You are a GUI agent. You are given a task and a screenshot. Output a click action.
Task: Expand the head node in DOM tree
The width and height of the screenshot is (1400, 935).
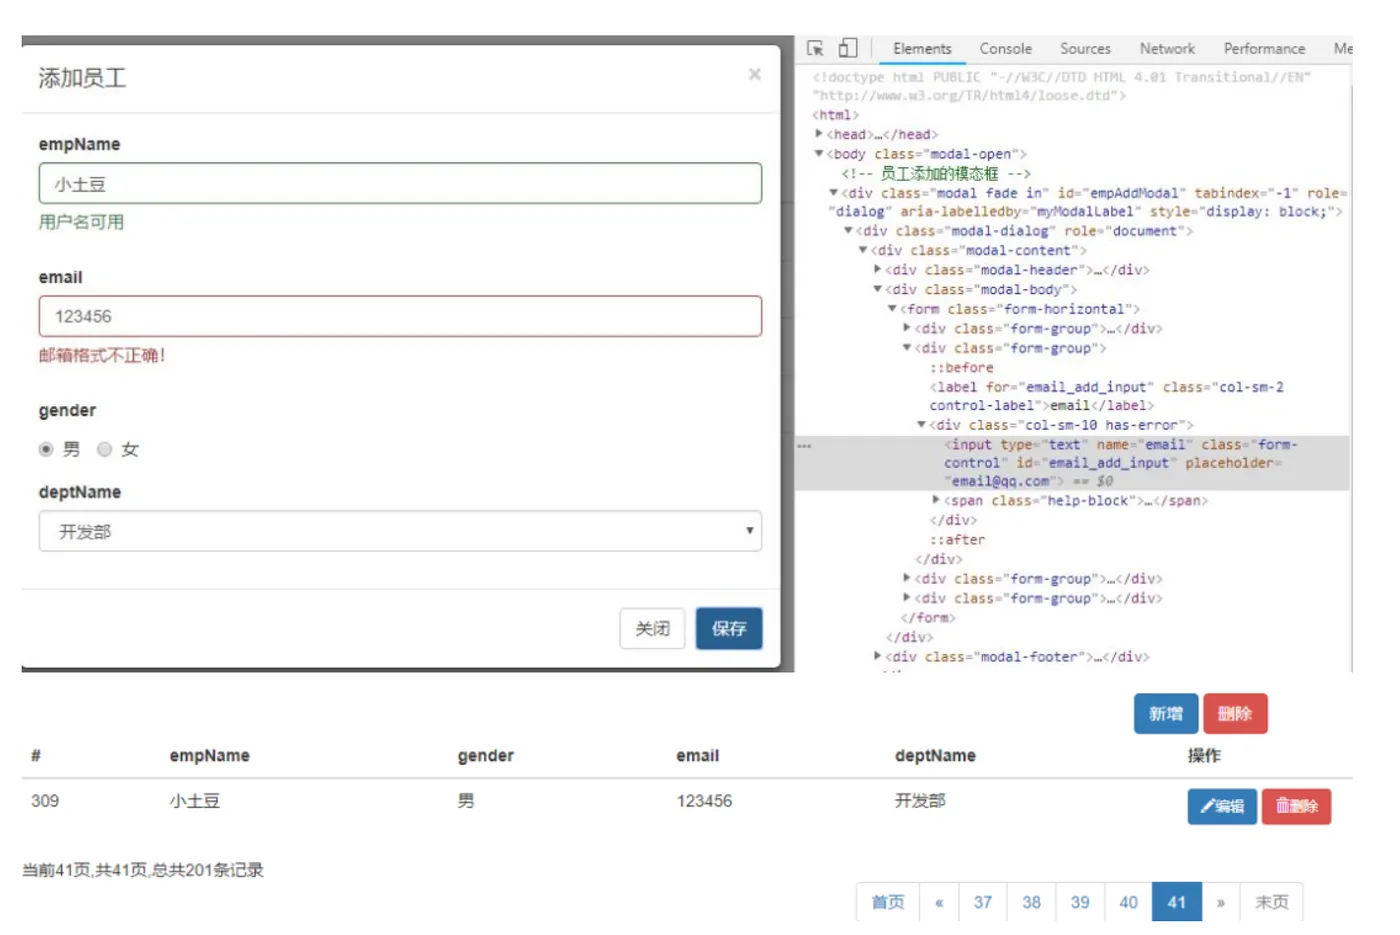coord(819,134)
